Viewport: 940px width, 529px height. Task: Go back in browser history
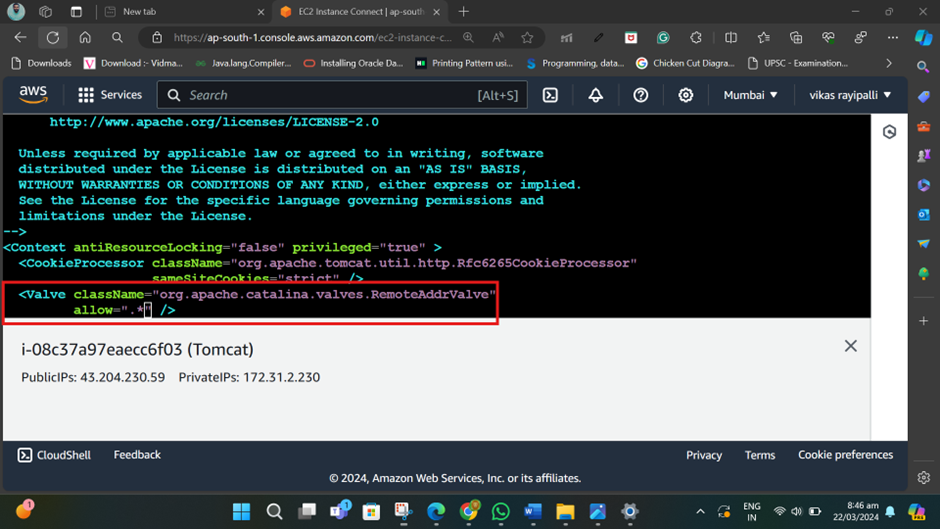(20, 38)
